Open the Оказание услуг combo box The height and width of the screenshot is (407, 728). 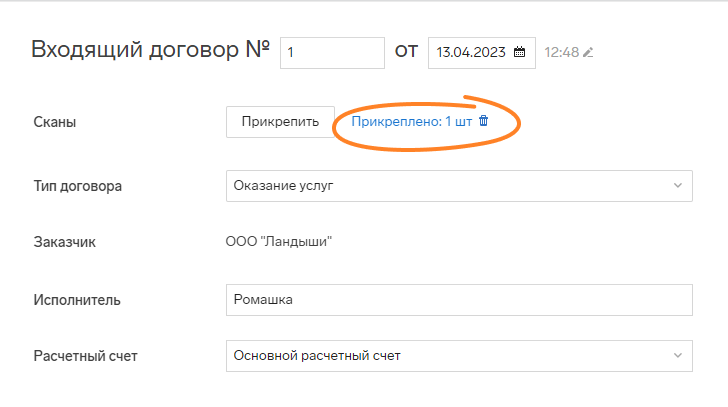tap(459, 186)
